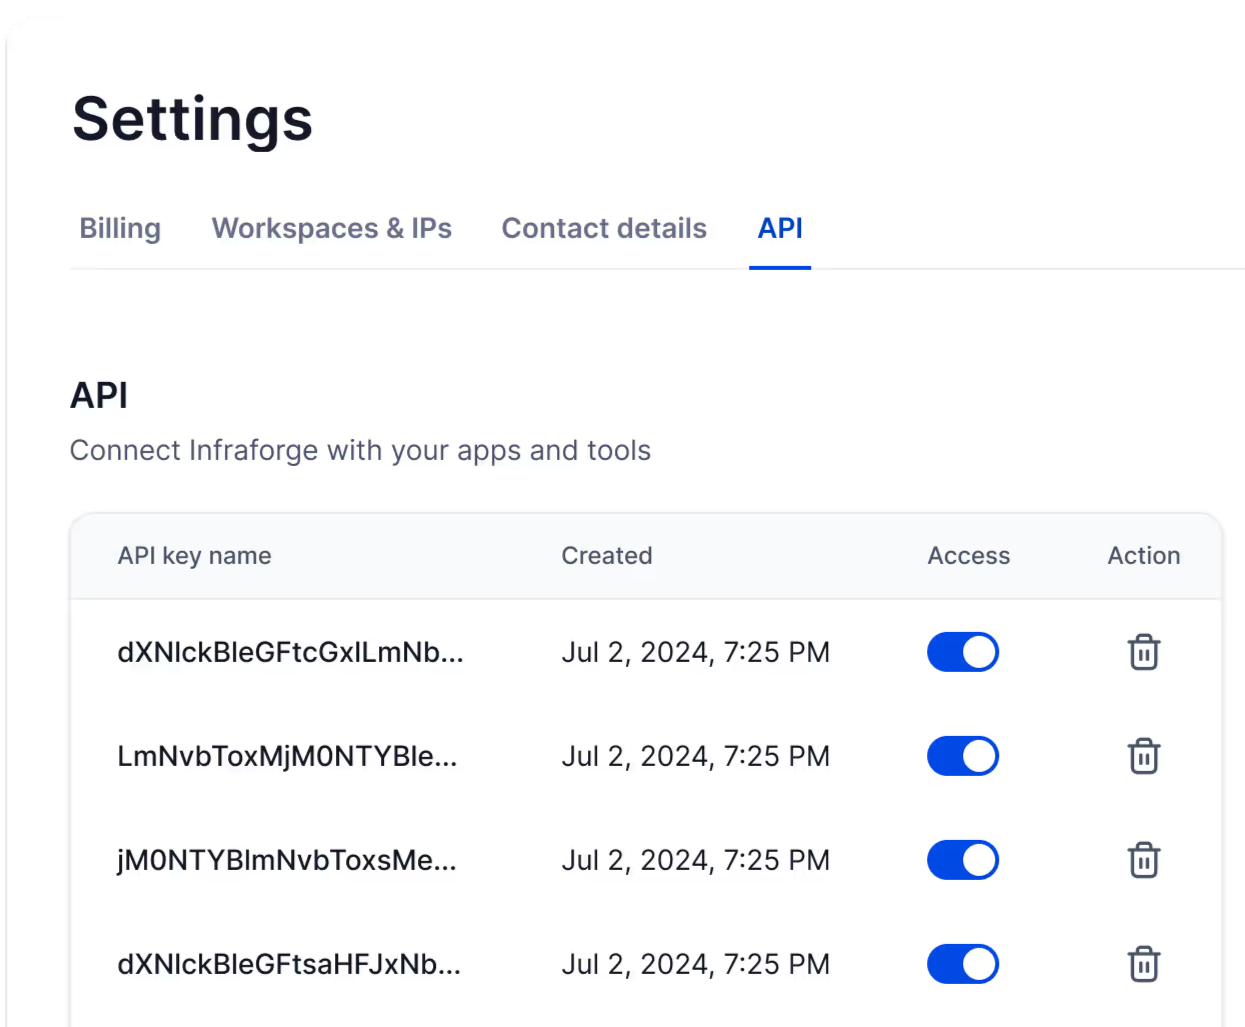Select key name dXNlckBleGFtcGxlLmNb...
The height and width of the screenshot is (1027, 1245).
pyautogui.click(x=291, y=653)
